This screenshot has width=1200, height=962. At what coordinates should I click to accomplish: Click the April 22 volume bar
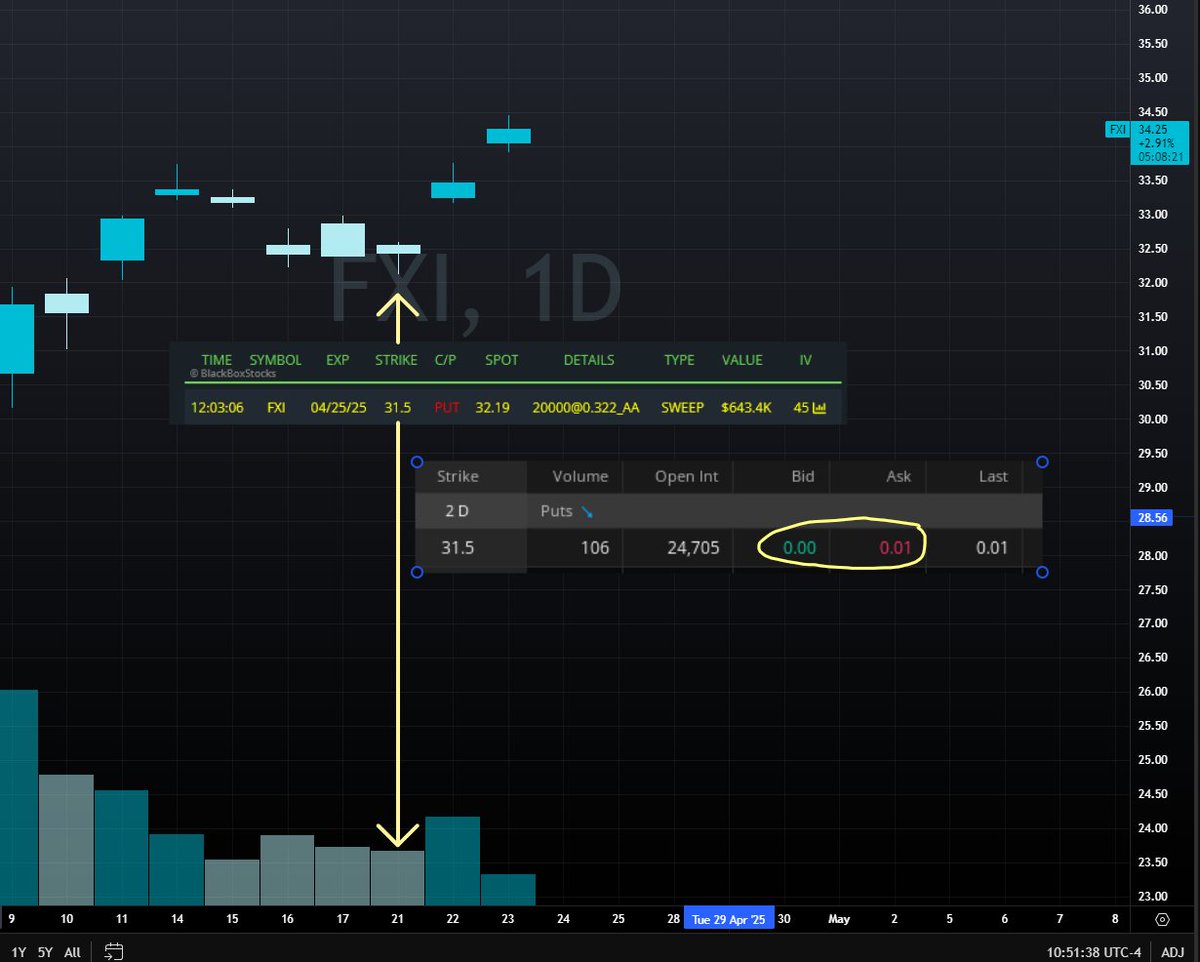click(x=453, y=860)
